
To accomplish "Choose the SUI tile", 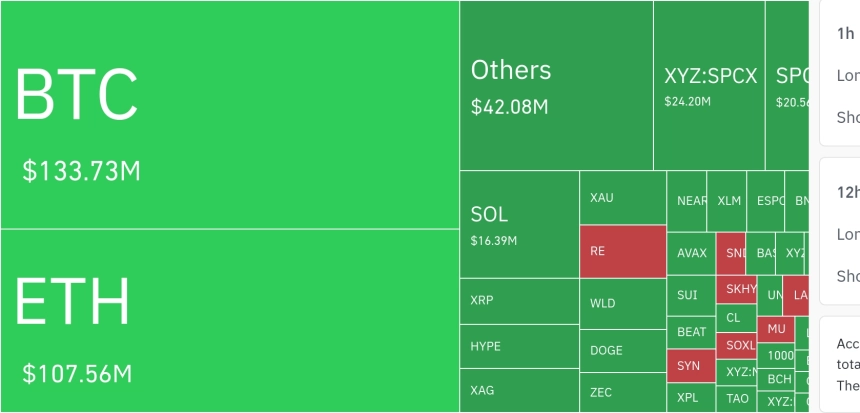I will pyautogui.click(x=691, y=296).
